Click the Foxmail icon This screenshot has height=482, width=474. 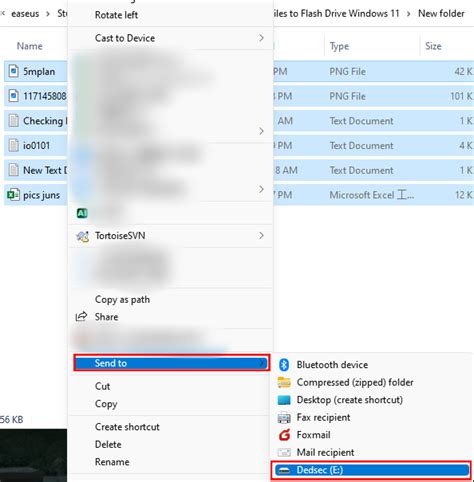tap(284, 435)
